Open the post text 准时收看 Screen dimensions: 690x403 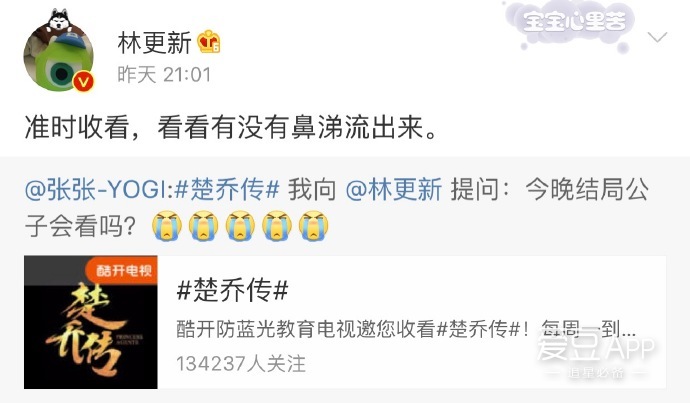77,128
